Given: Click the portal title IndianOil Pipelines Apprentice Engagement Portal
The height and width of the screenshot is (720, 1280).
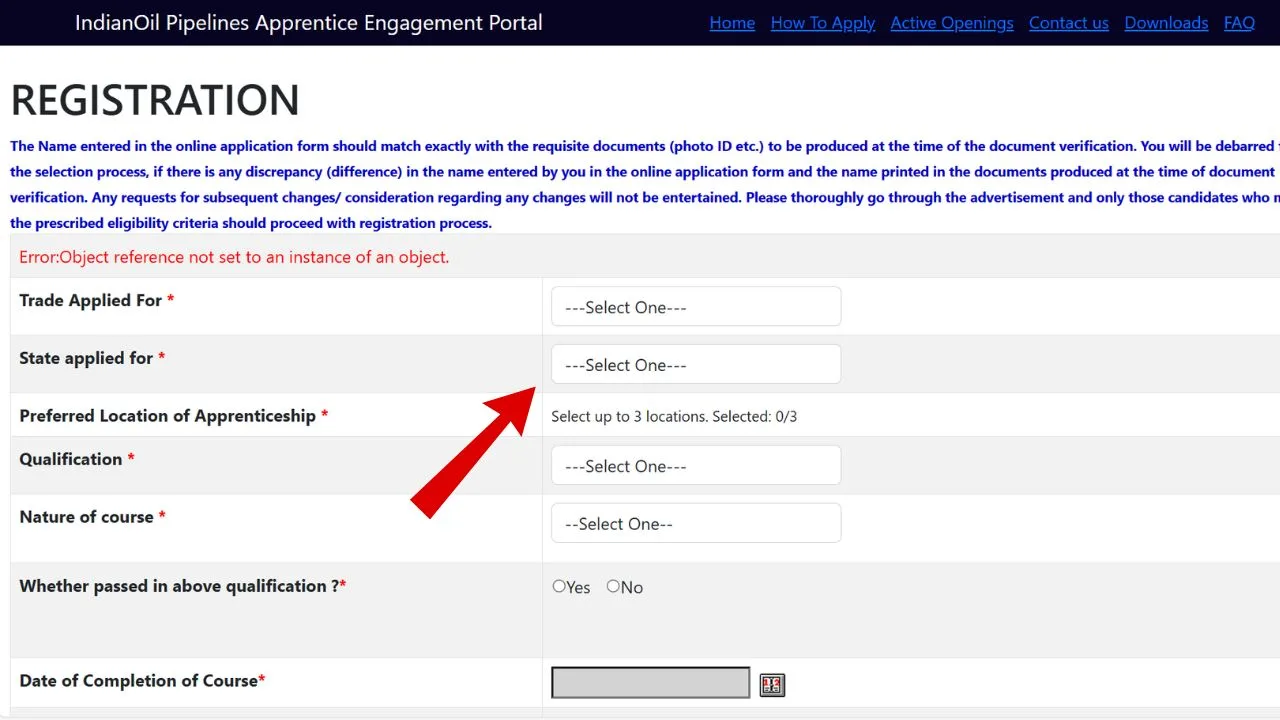Looking at the screenshot, I should pyautogui.click(x=309, y=22).
